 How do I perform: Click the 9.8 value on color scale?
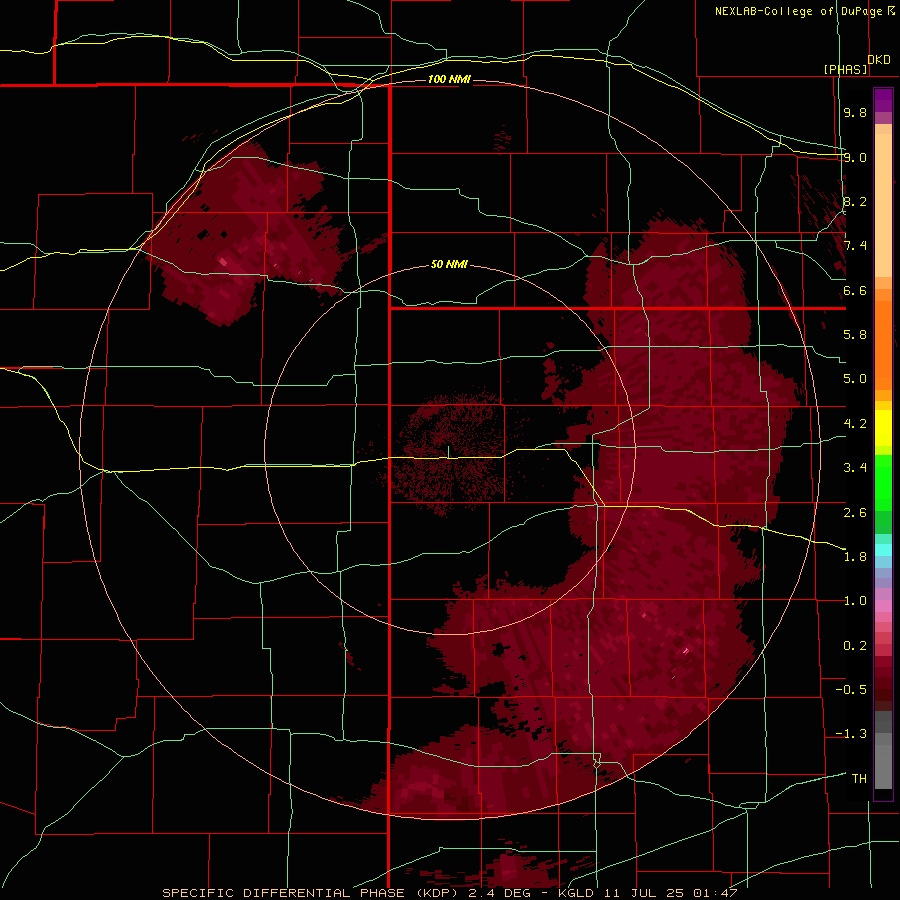click(x=855, y=112)
